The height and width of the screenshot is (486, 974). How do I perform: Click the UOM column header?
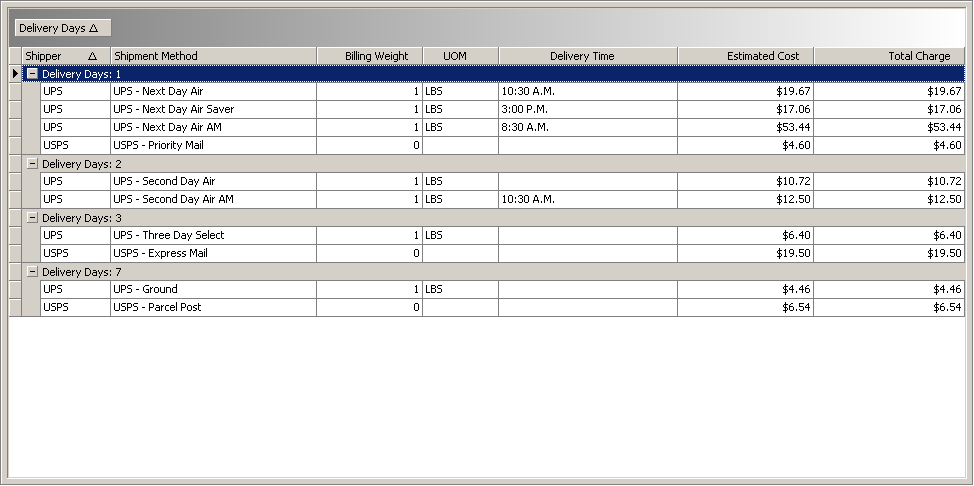click(x=459, y=56)
